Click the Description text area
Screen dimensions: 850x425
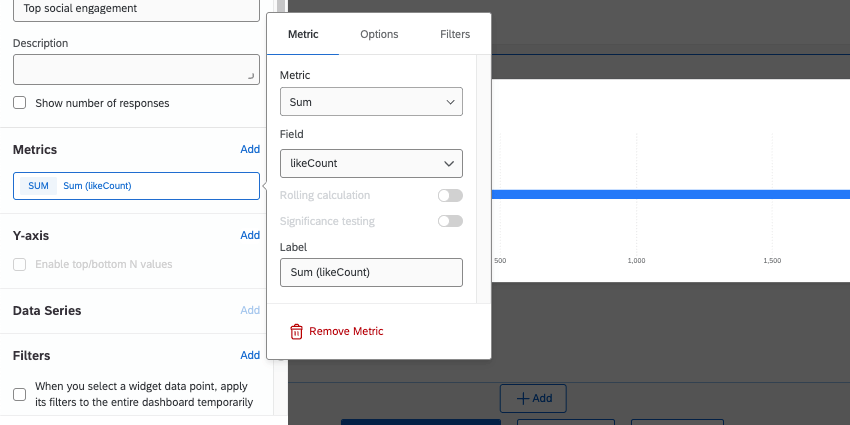pos(135,70)
